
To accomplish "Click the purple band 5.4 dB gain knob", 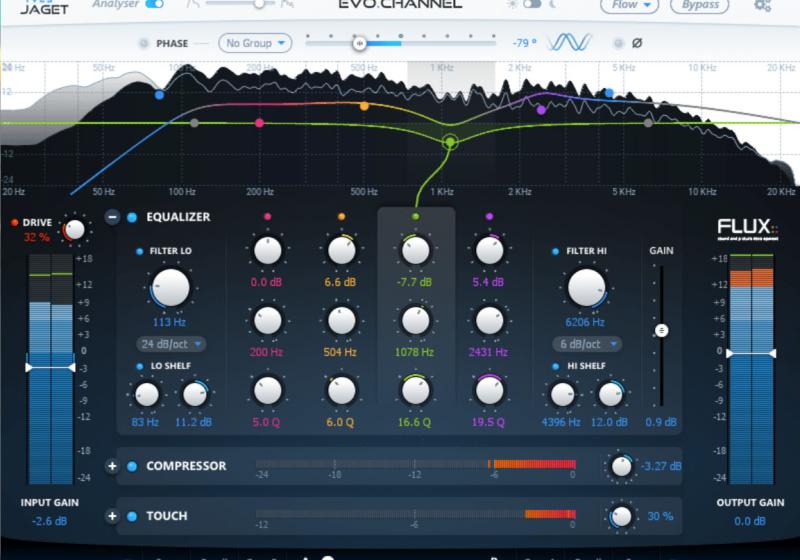I will point(489,250).
